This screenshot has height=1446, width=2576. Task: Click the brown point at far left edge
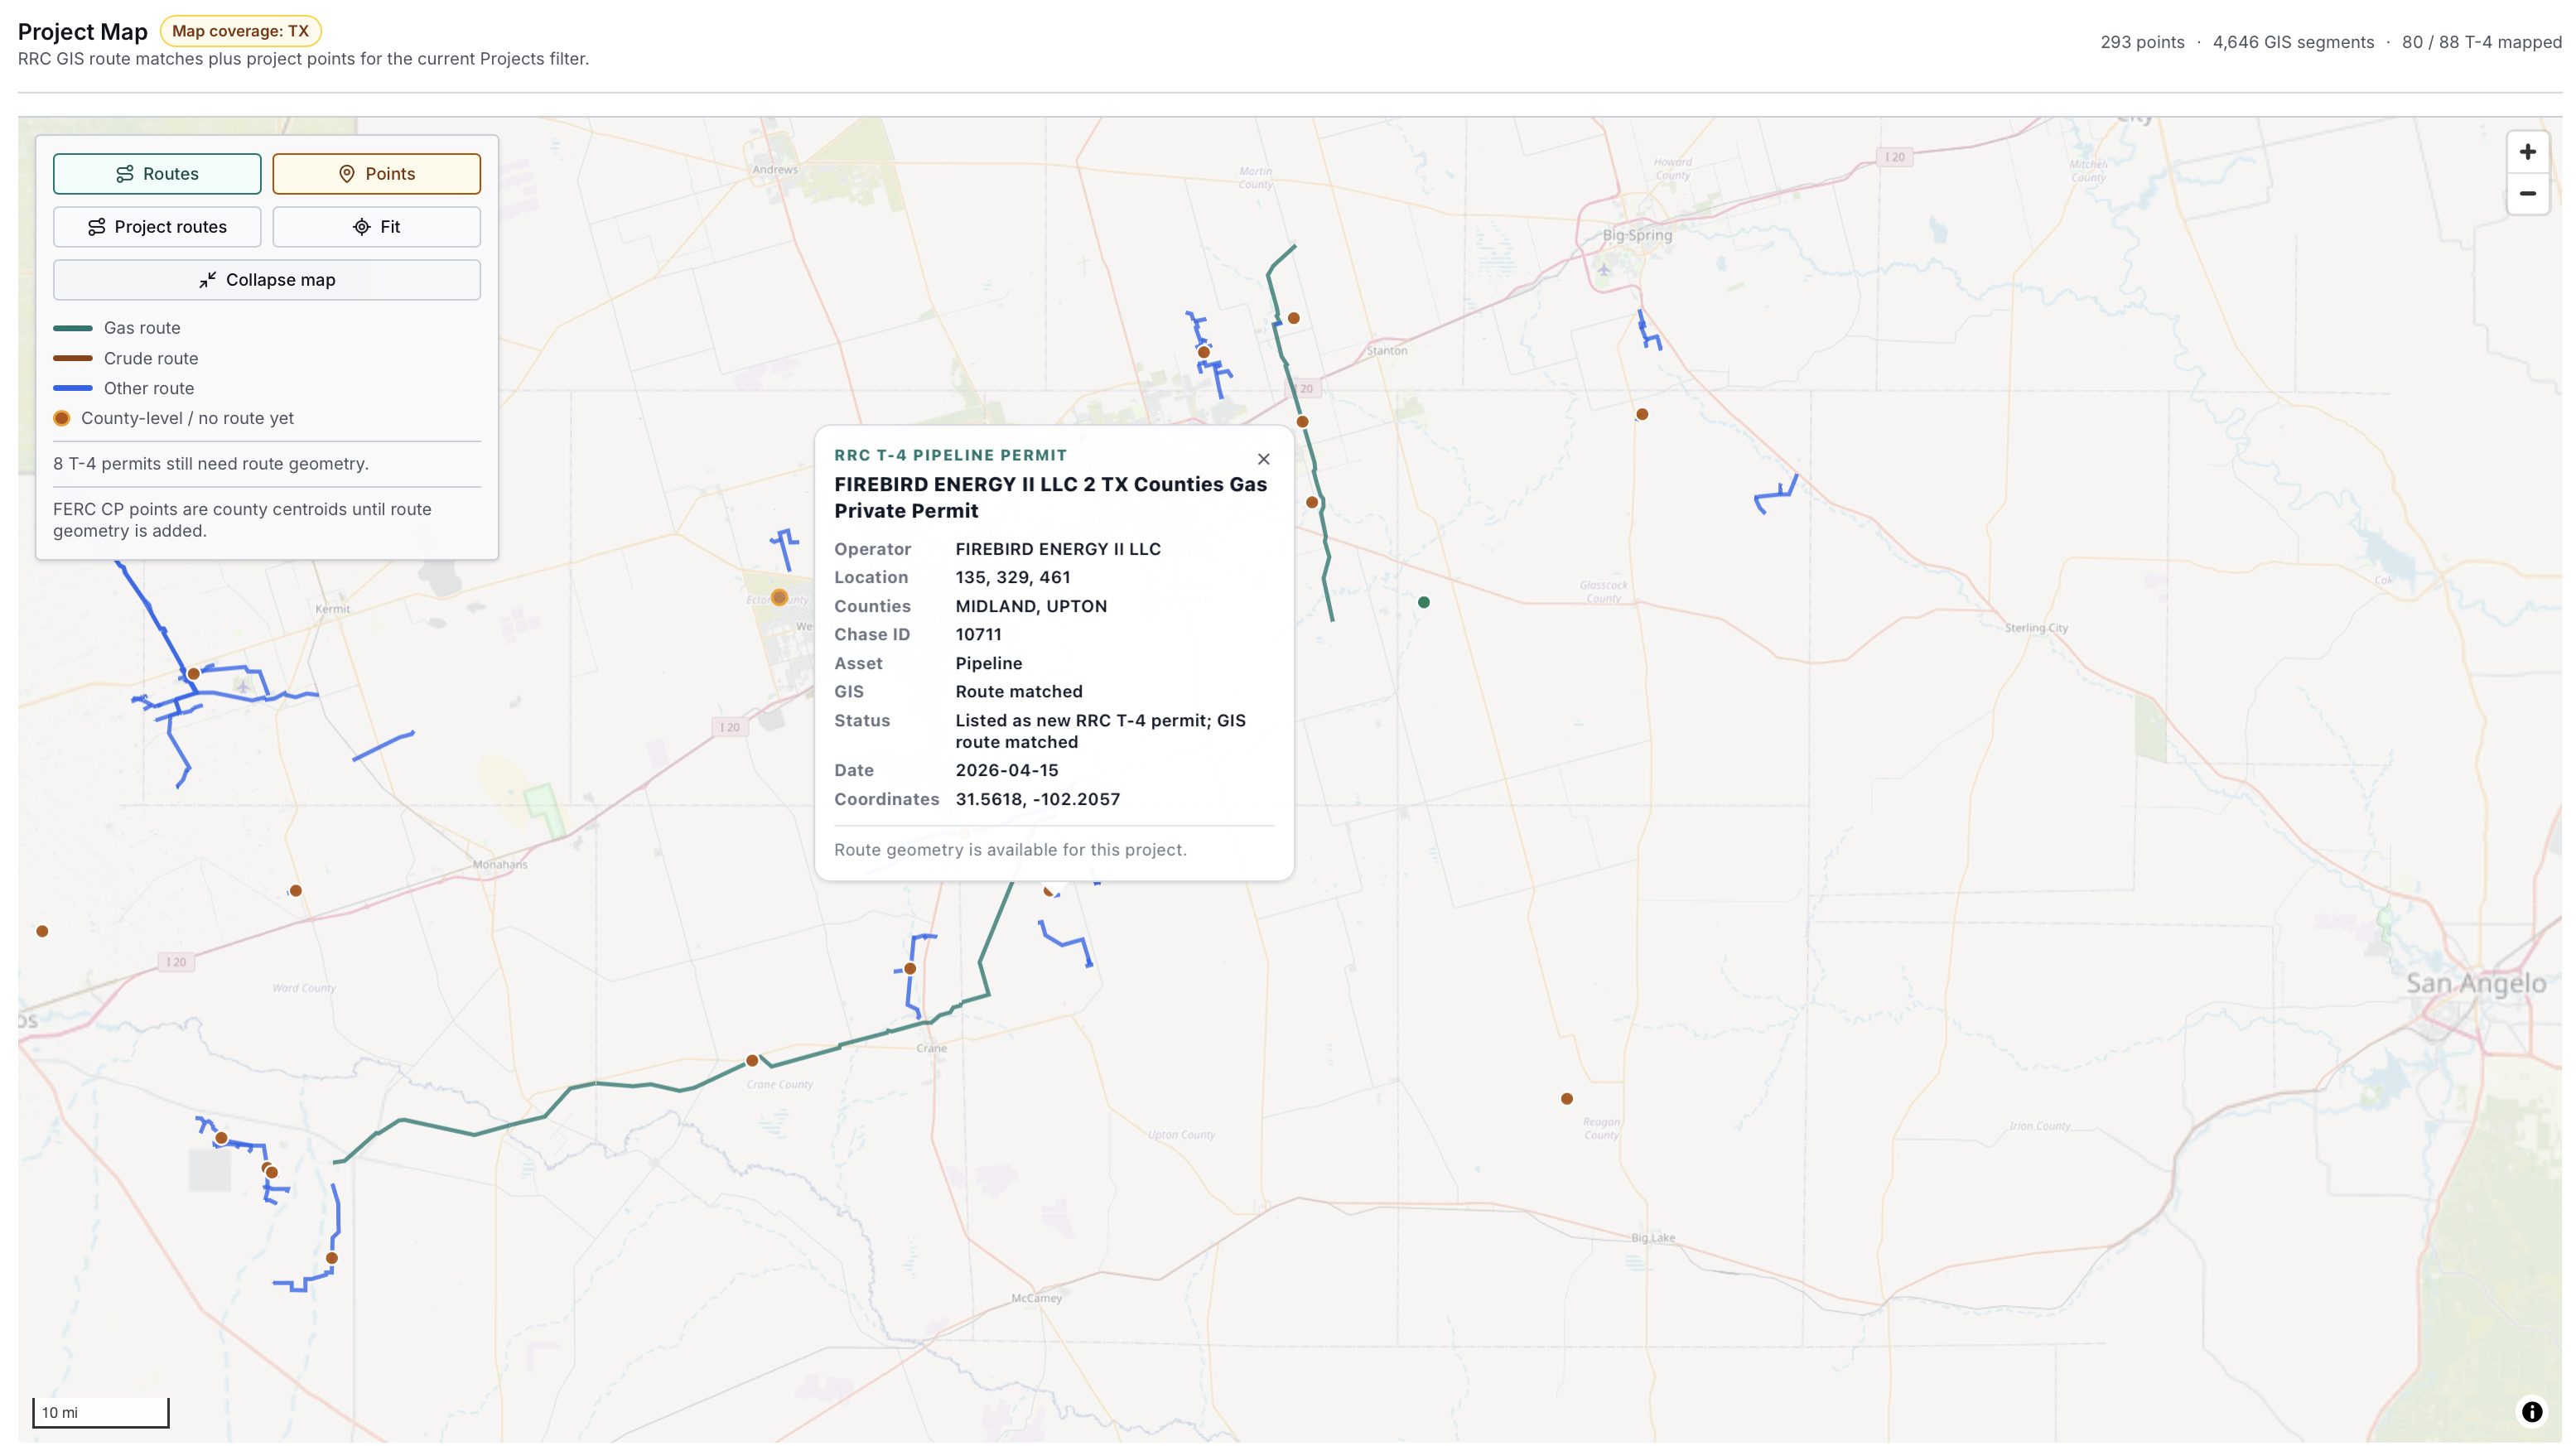[42, 932]
